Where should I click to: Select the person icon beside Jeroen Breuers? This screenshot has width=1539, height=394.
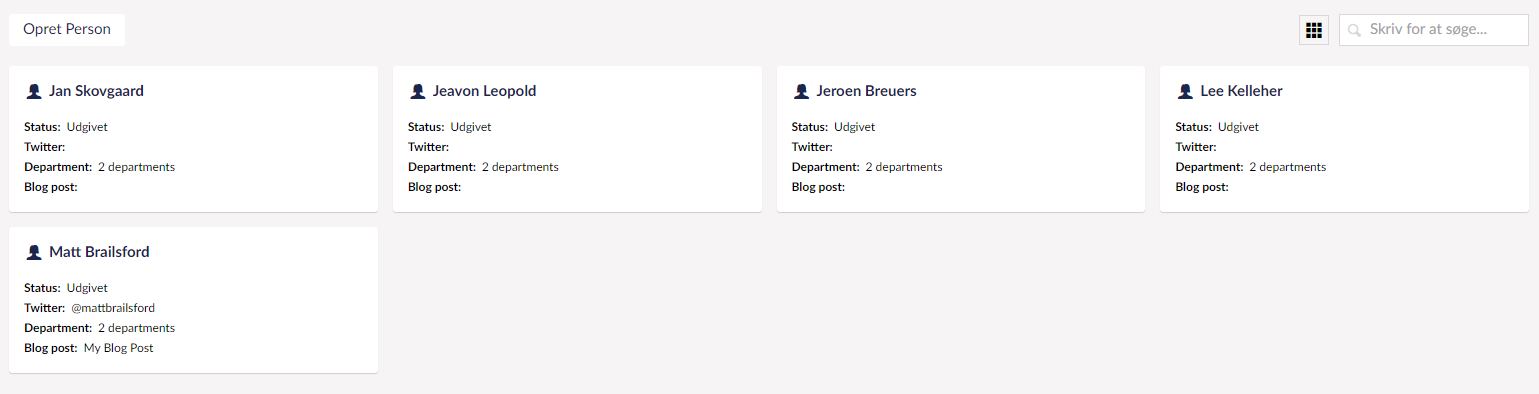pyautogui.click(x=801, y=91)
